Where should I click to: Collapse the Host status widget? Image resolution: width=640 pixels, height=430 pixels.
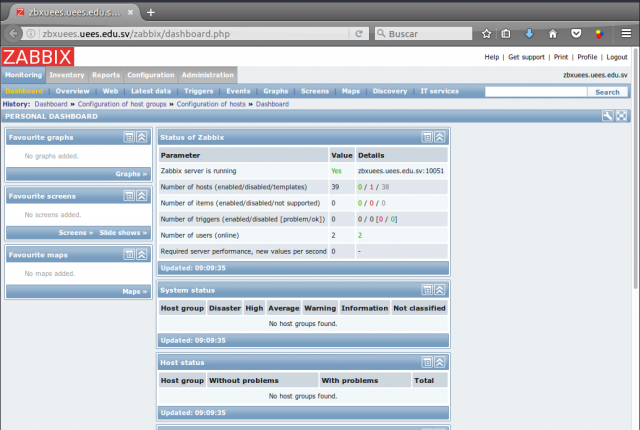[440, 362]
